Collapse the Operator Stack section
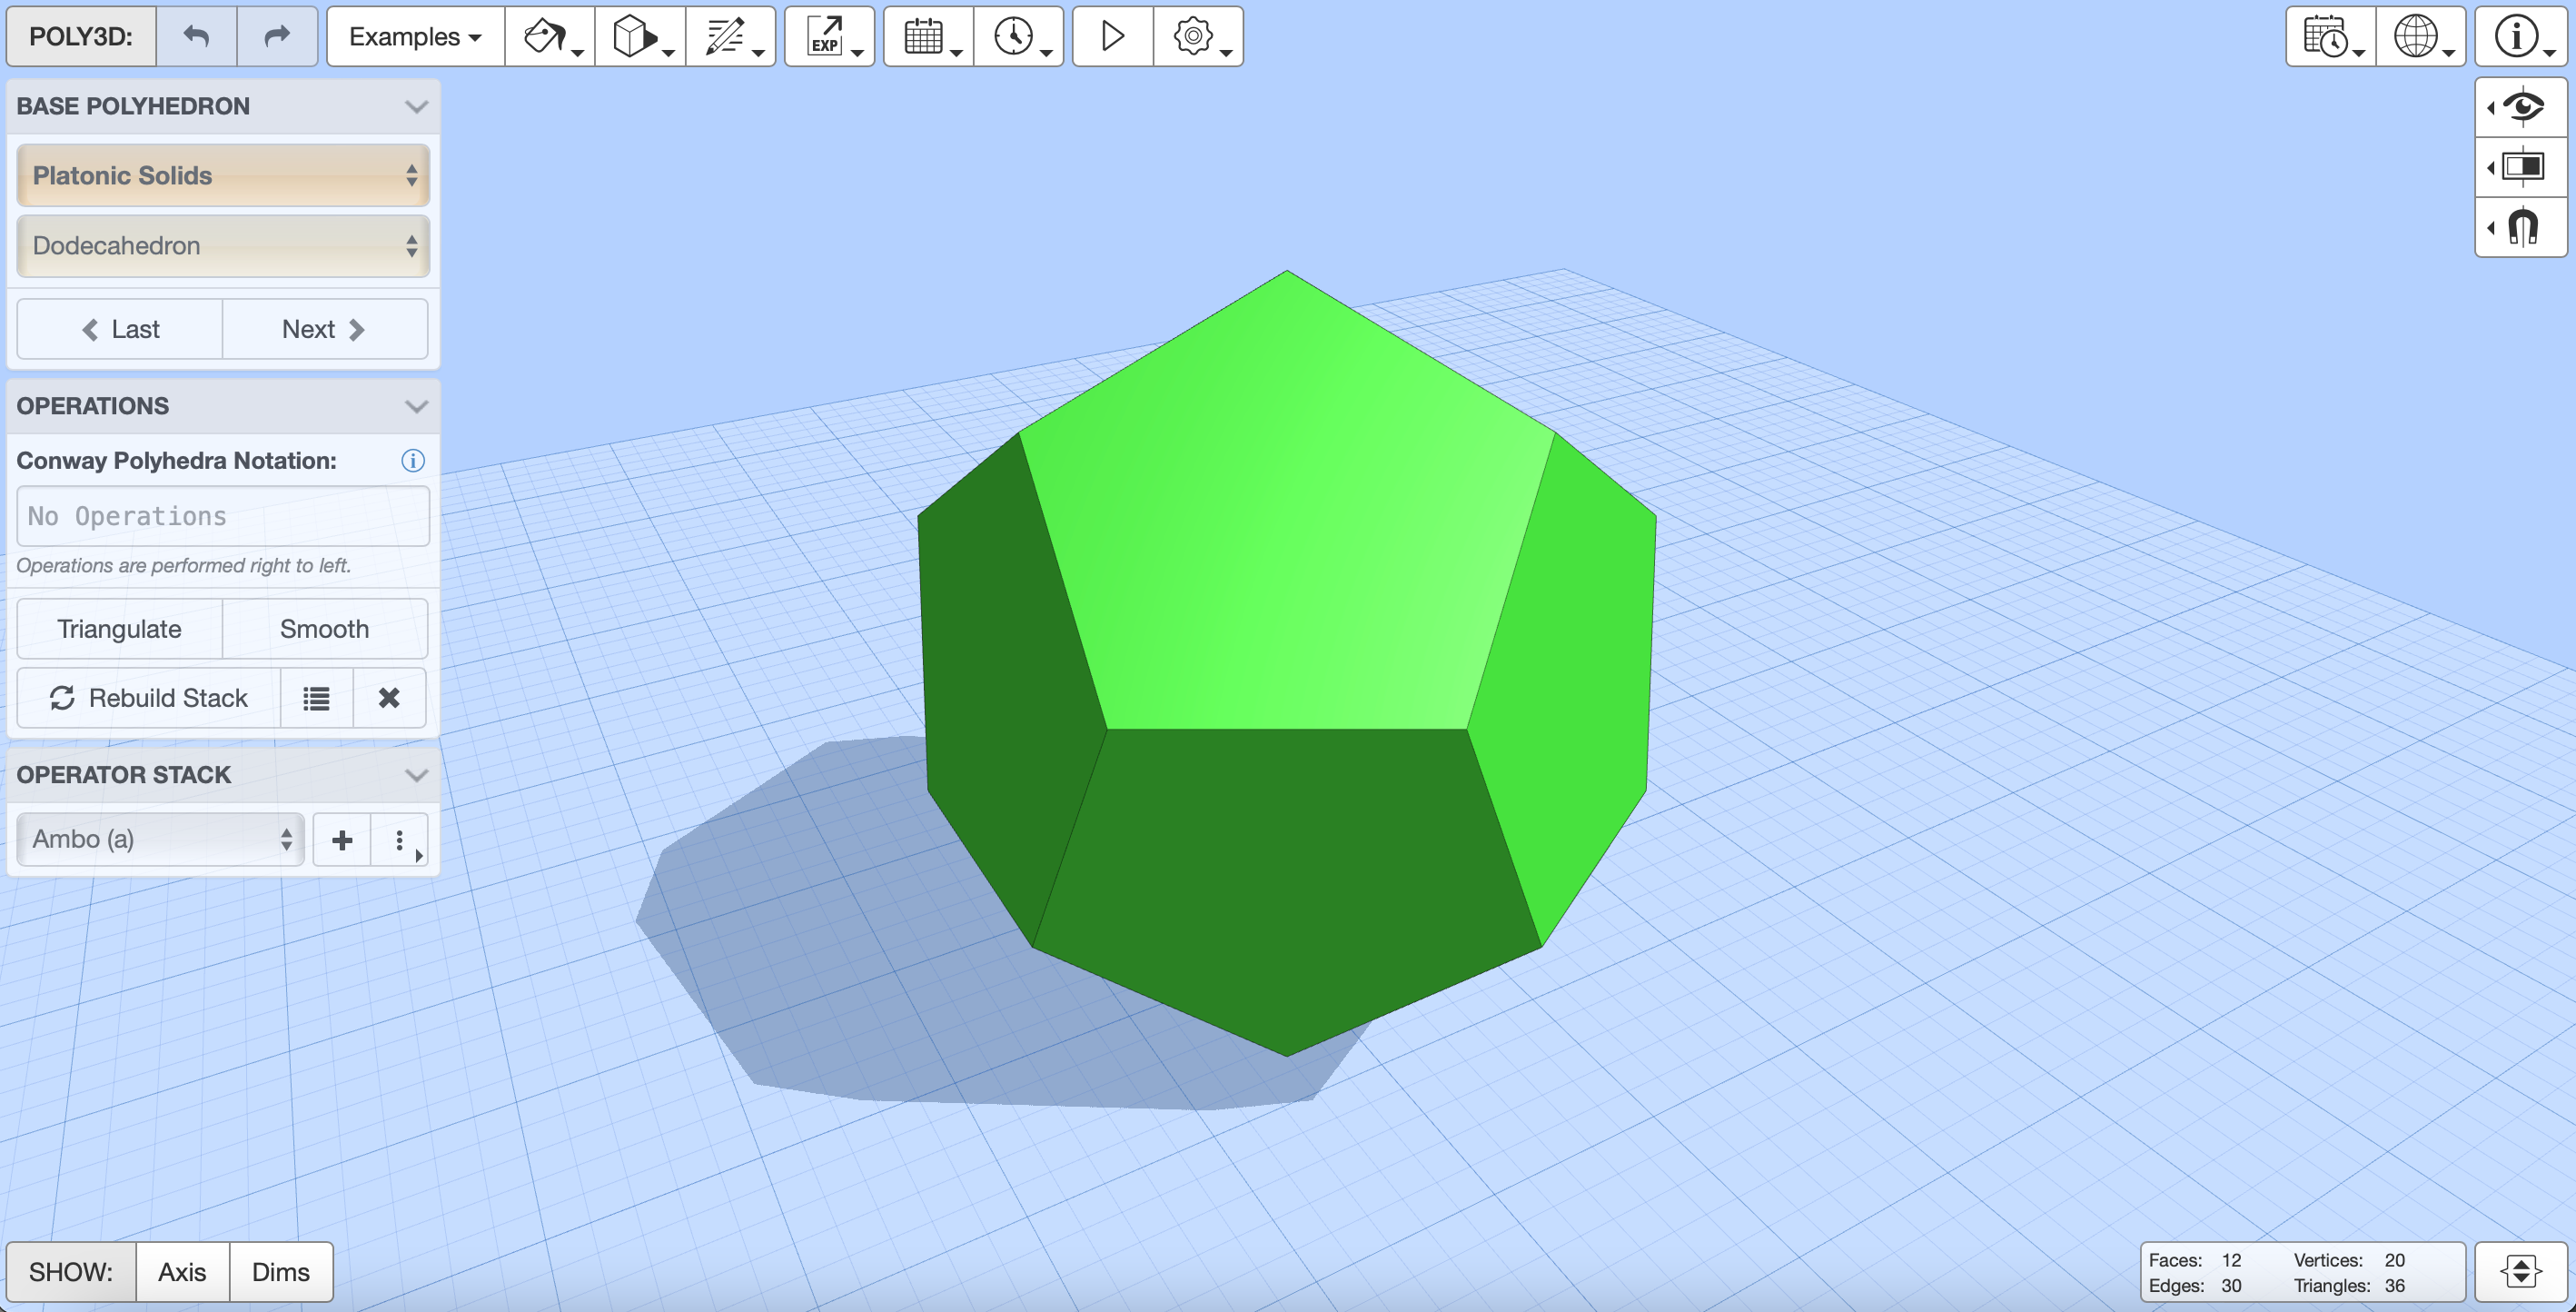2576x1312 pixels. [x=416, y=775]
